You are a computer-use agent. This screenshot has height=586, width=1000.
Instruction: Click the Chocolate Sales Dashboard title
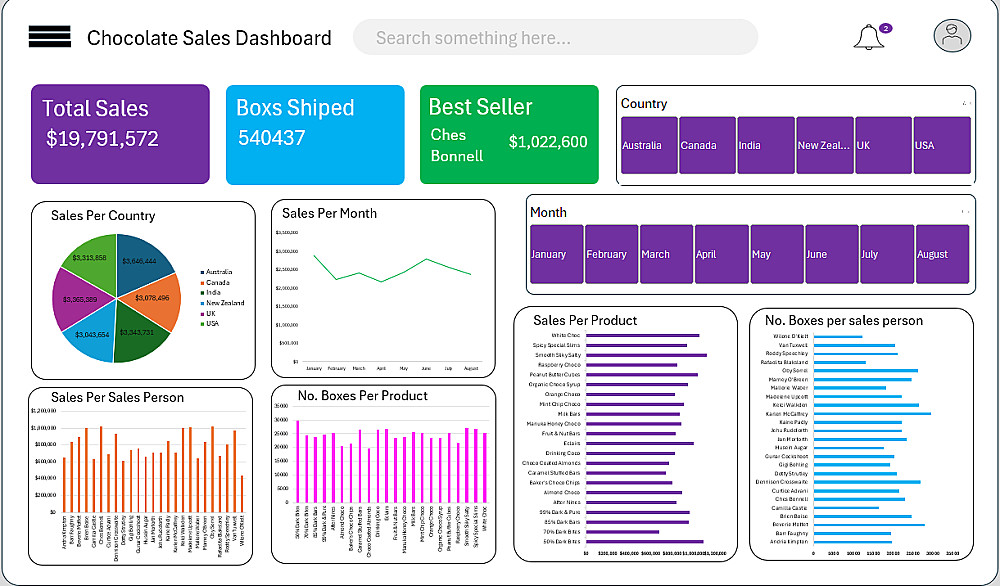209,39
